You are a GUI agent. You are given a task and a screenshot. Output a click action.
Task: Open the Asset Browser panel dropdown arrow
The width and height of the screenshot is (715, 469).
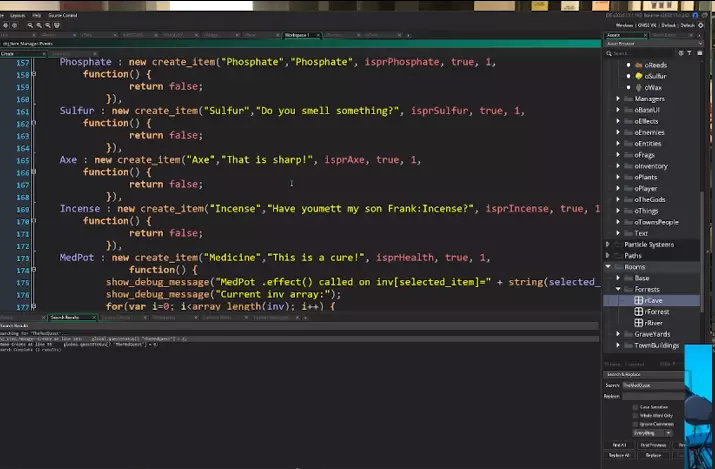point(700,44)
